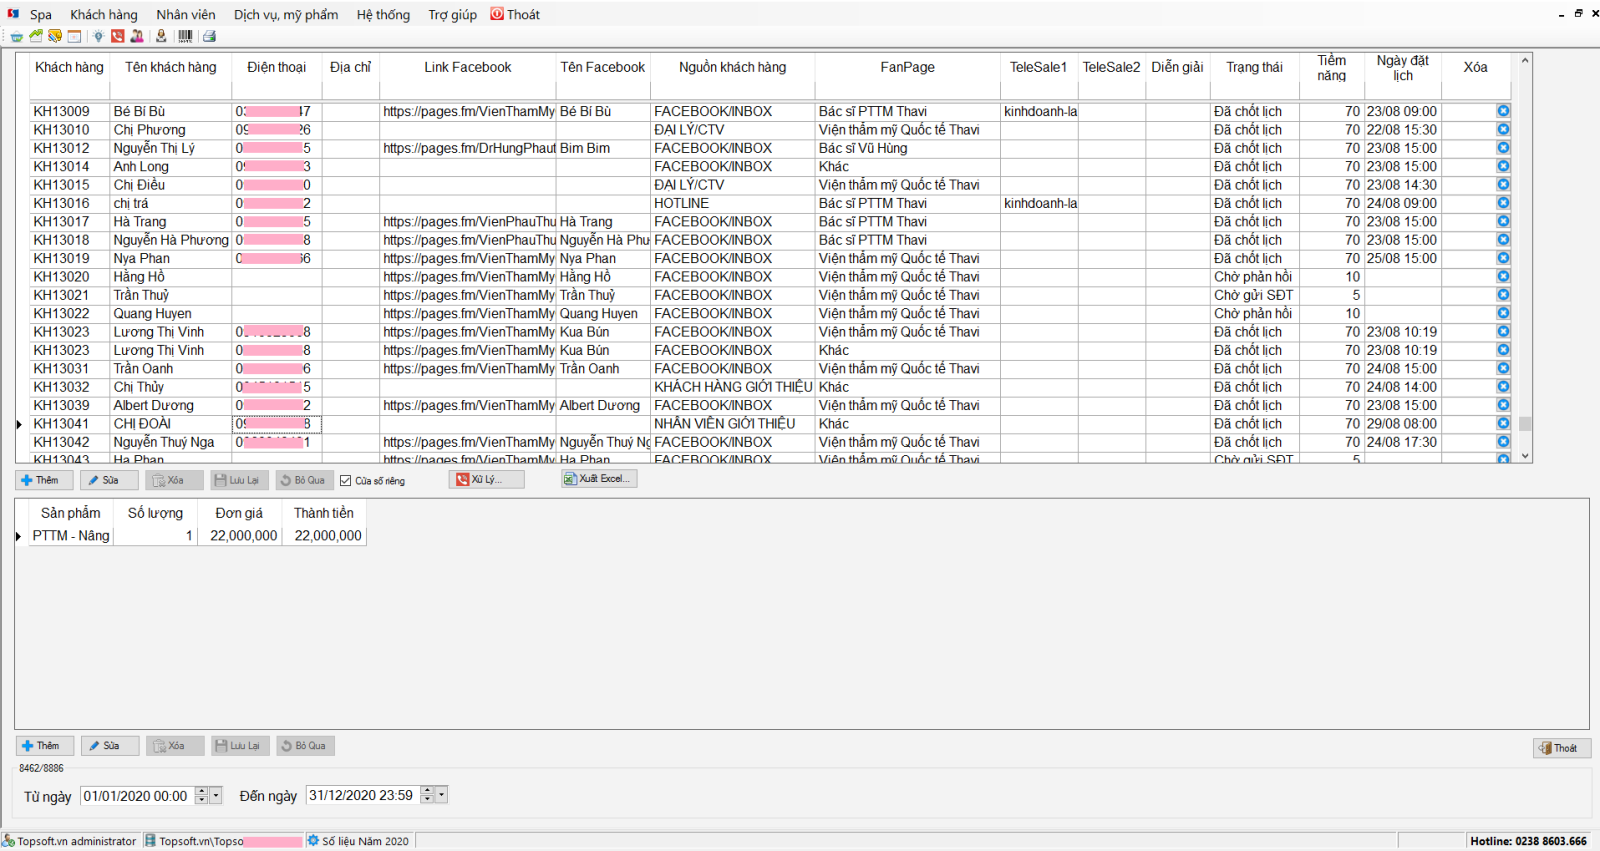Focus the "Từ ngày" date input field

click(x=137, y=796)
